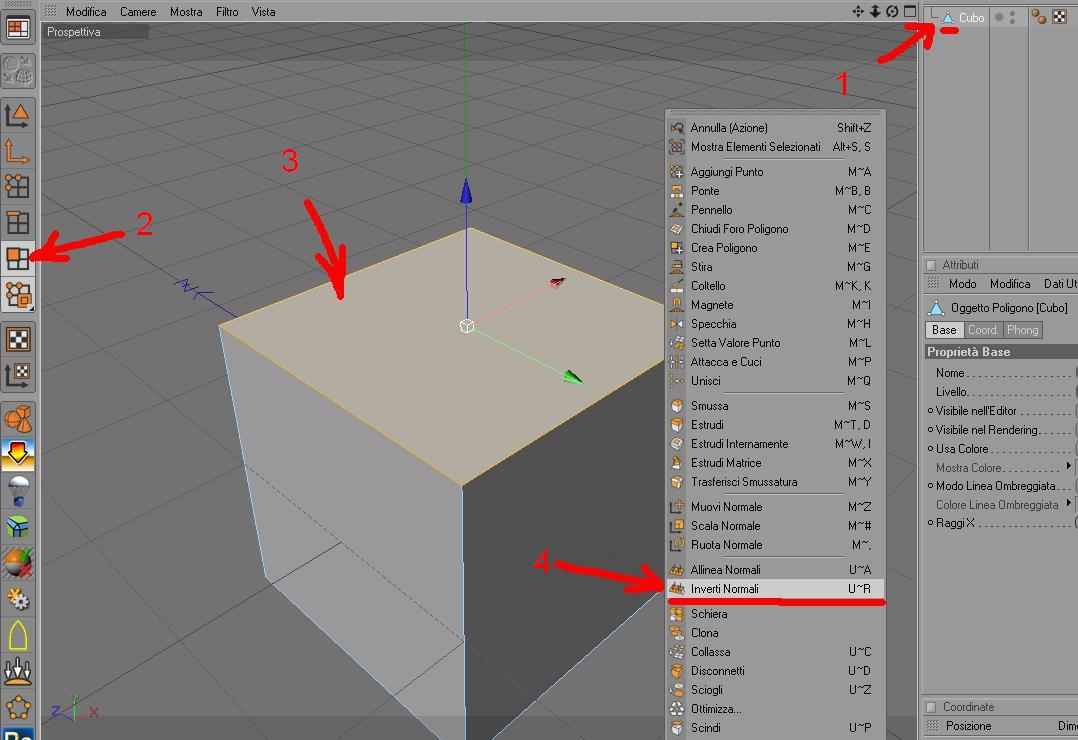Open the Modo menu in Attributi panel
The image size is (1078, 740).
tap(962, 283)
